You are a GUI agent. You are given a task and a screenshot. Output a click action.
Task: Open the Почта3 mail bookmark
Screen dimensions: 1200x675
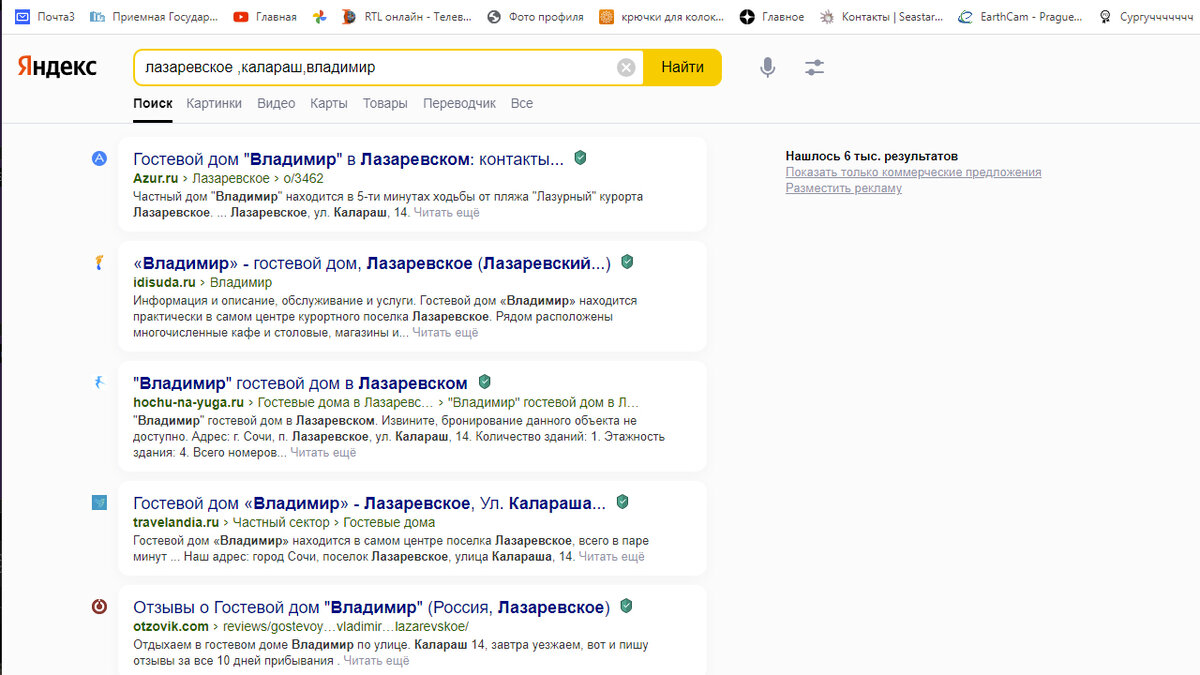coord(45,17)
